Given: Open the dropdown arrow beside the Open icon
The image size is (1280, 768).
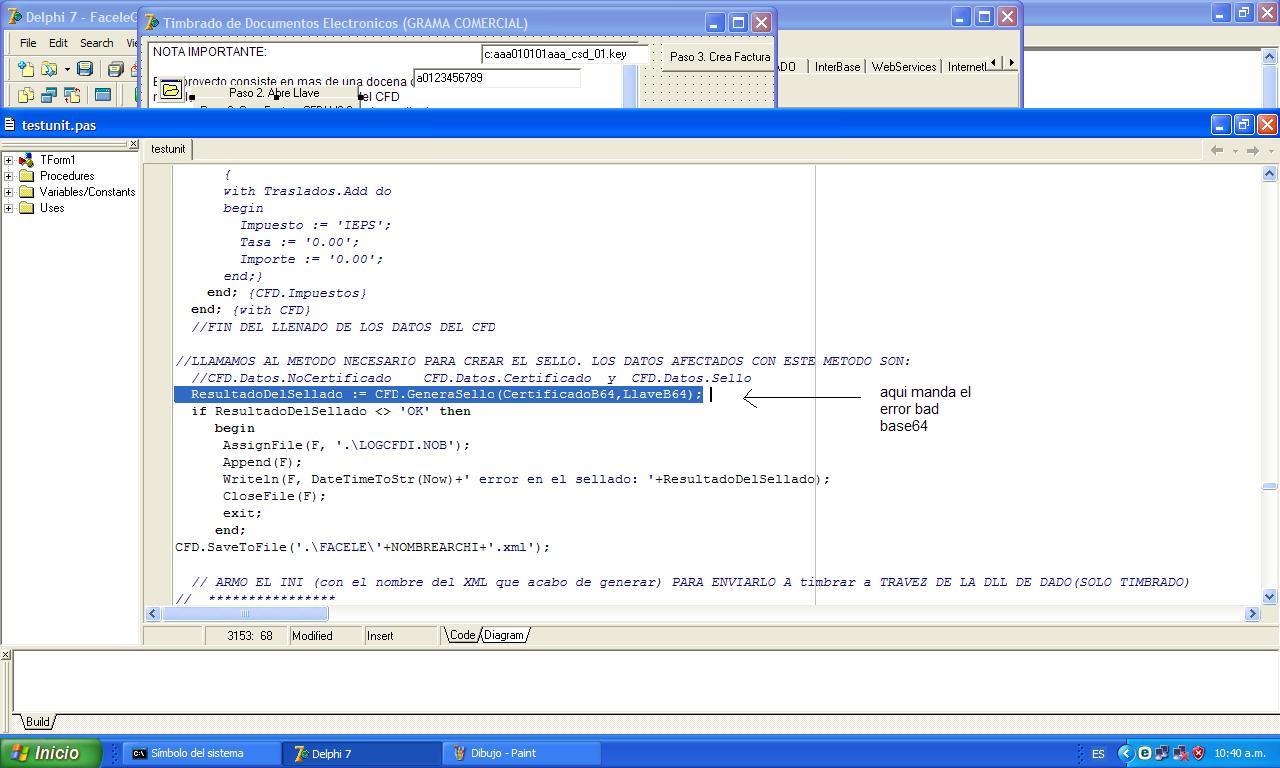Looking at the screenshot, I should 66,69.
